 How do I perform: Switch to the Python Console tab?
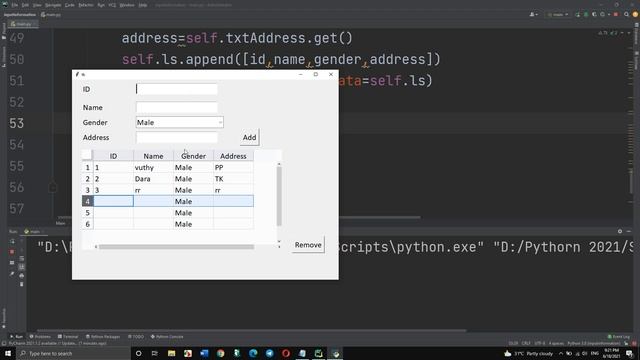pyautogui.click(x=167, y=337)
